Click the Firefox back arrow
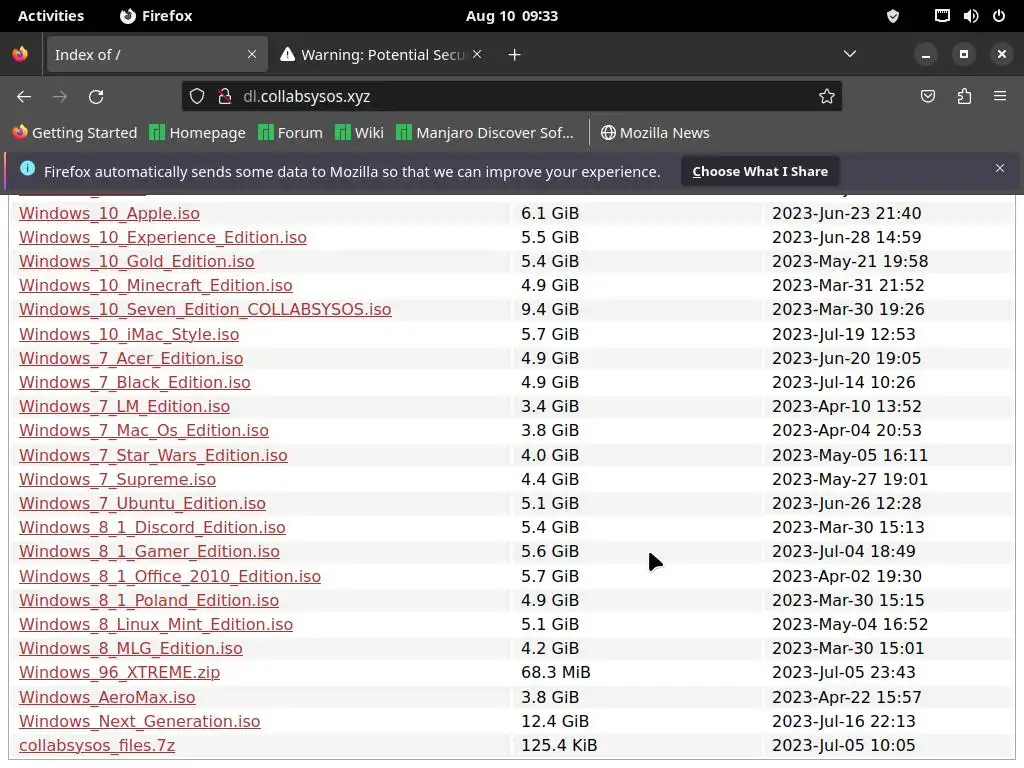 click(24, 97)
